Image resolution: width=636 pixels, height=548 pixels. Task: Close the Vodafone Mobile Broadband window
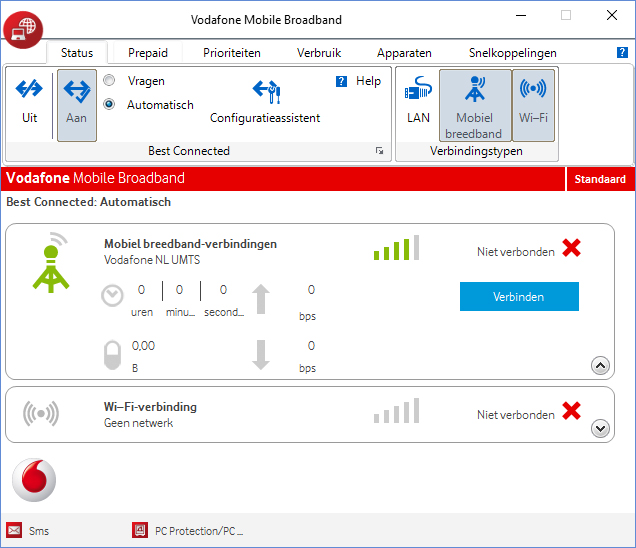[612, 15]
